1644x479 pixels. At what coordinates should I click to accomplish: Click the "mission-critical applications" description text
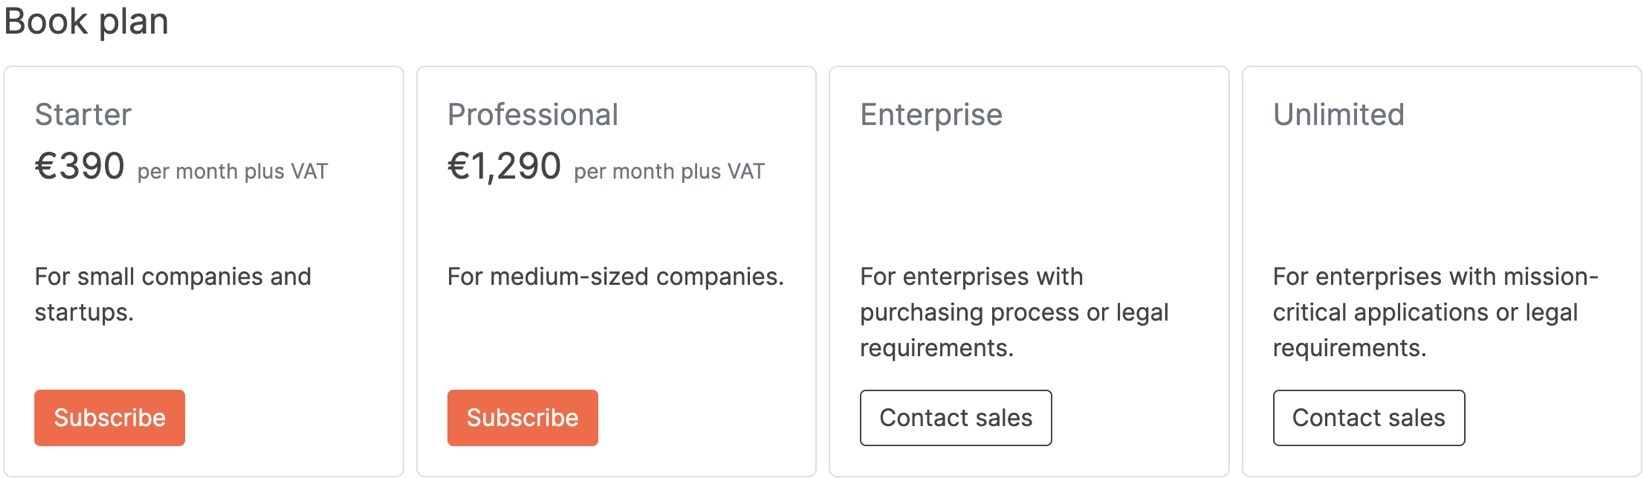click(1435, 294)
